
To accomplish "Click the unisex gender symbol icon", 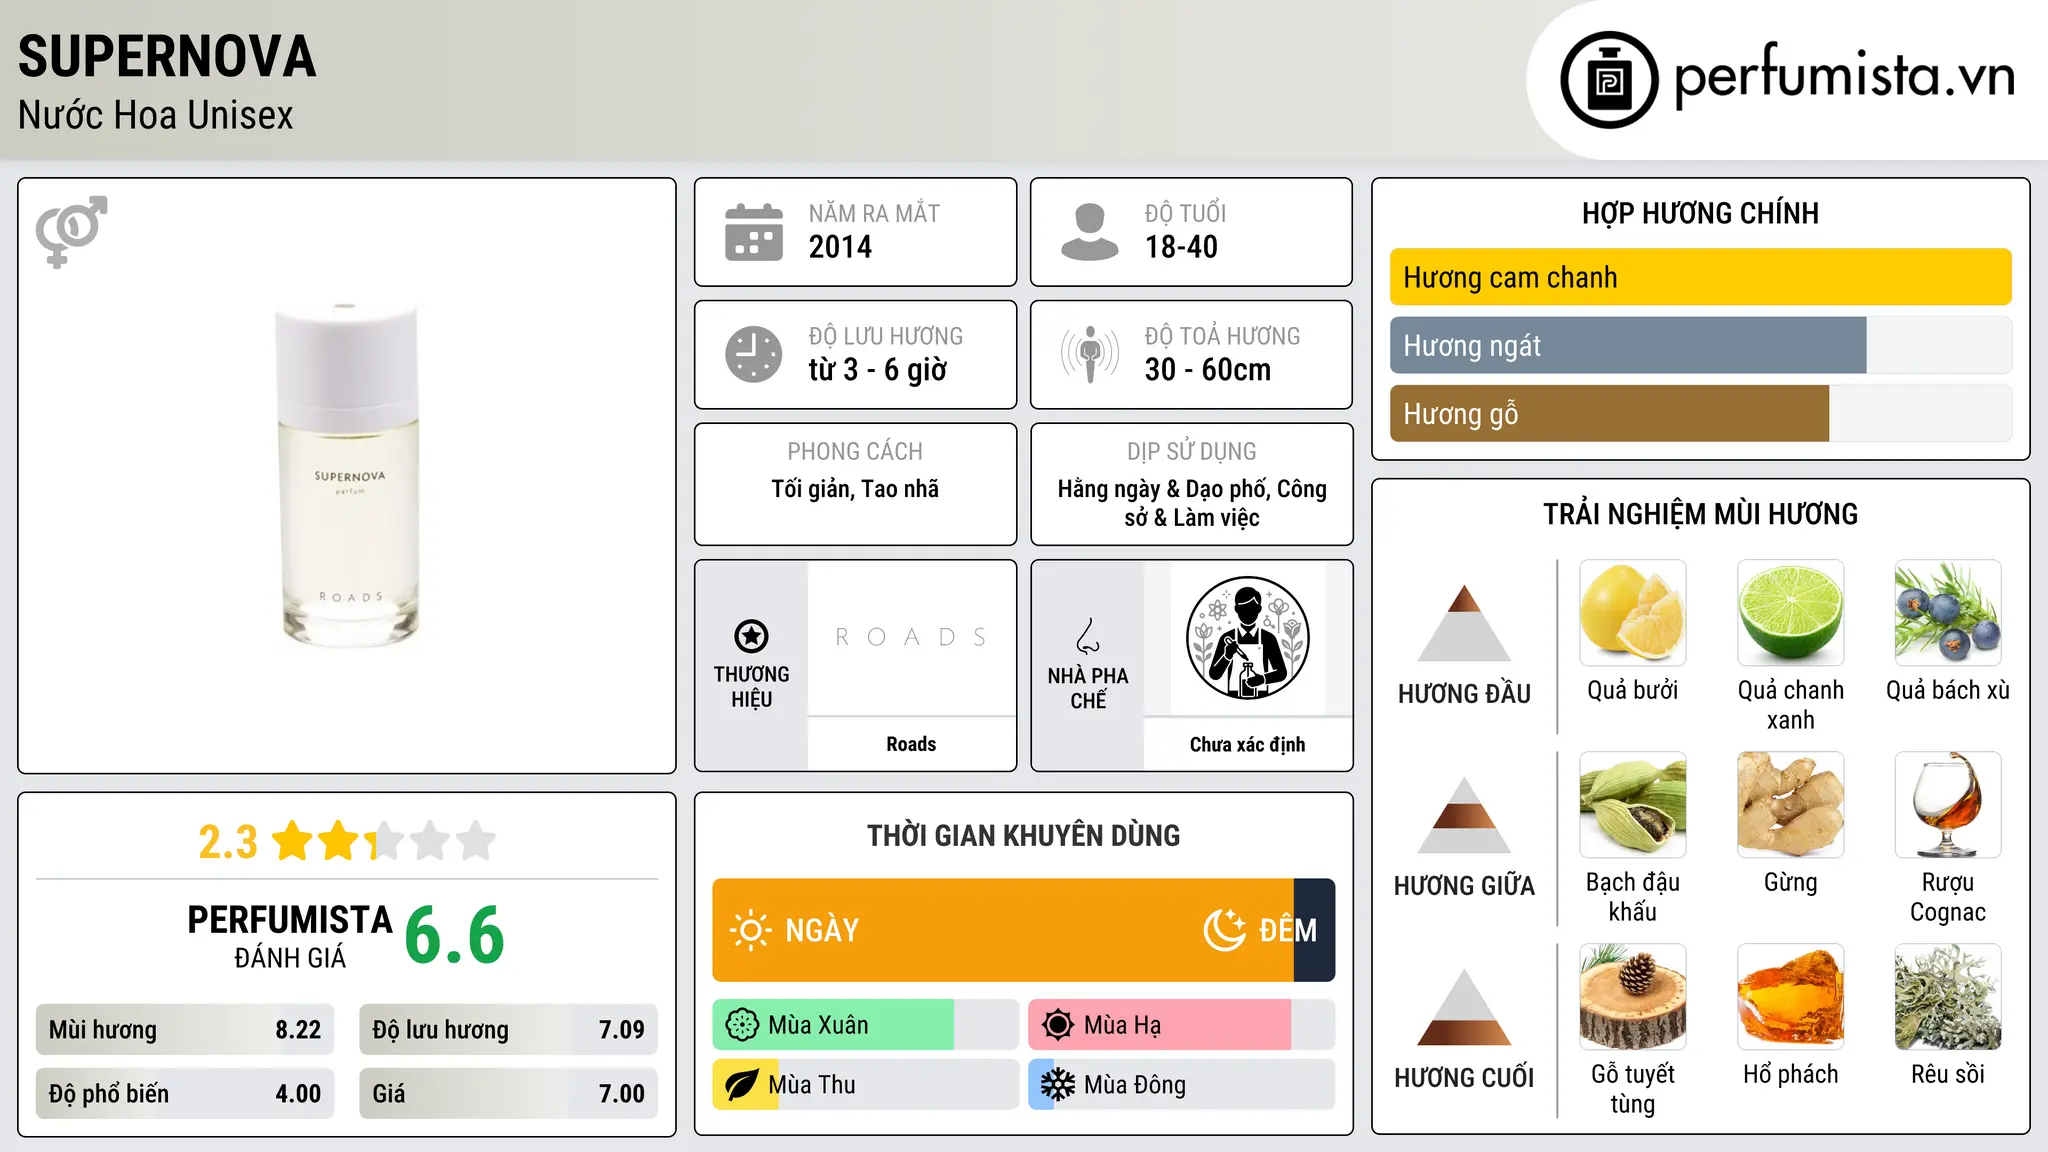I will coord(71,231).
